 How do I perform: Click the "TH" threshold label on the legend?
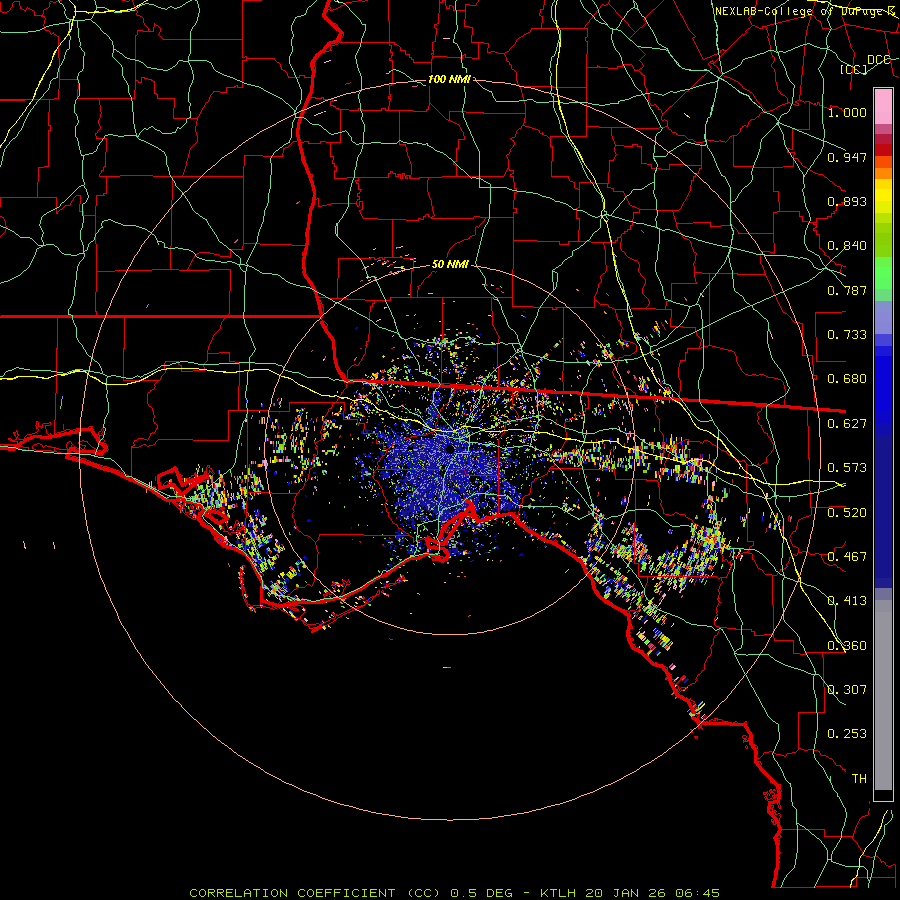[859, 779]
